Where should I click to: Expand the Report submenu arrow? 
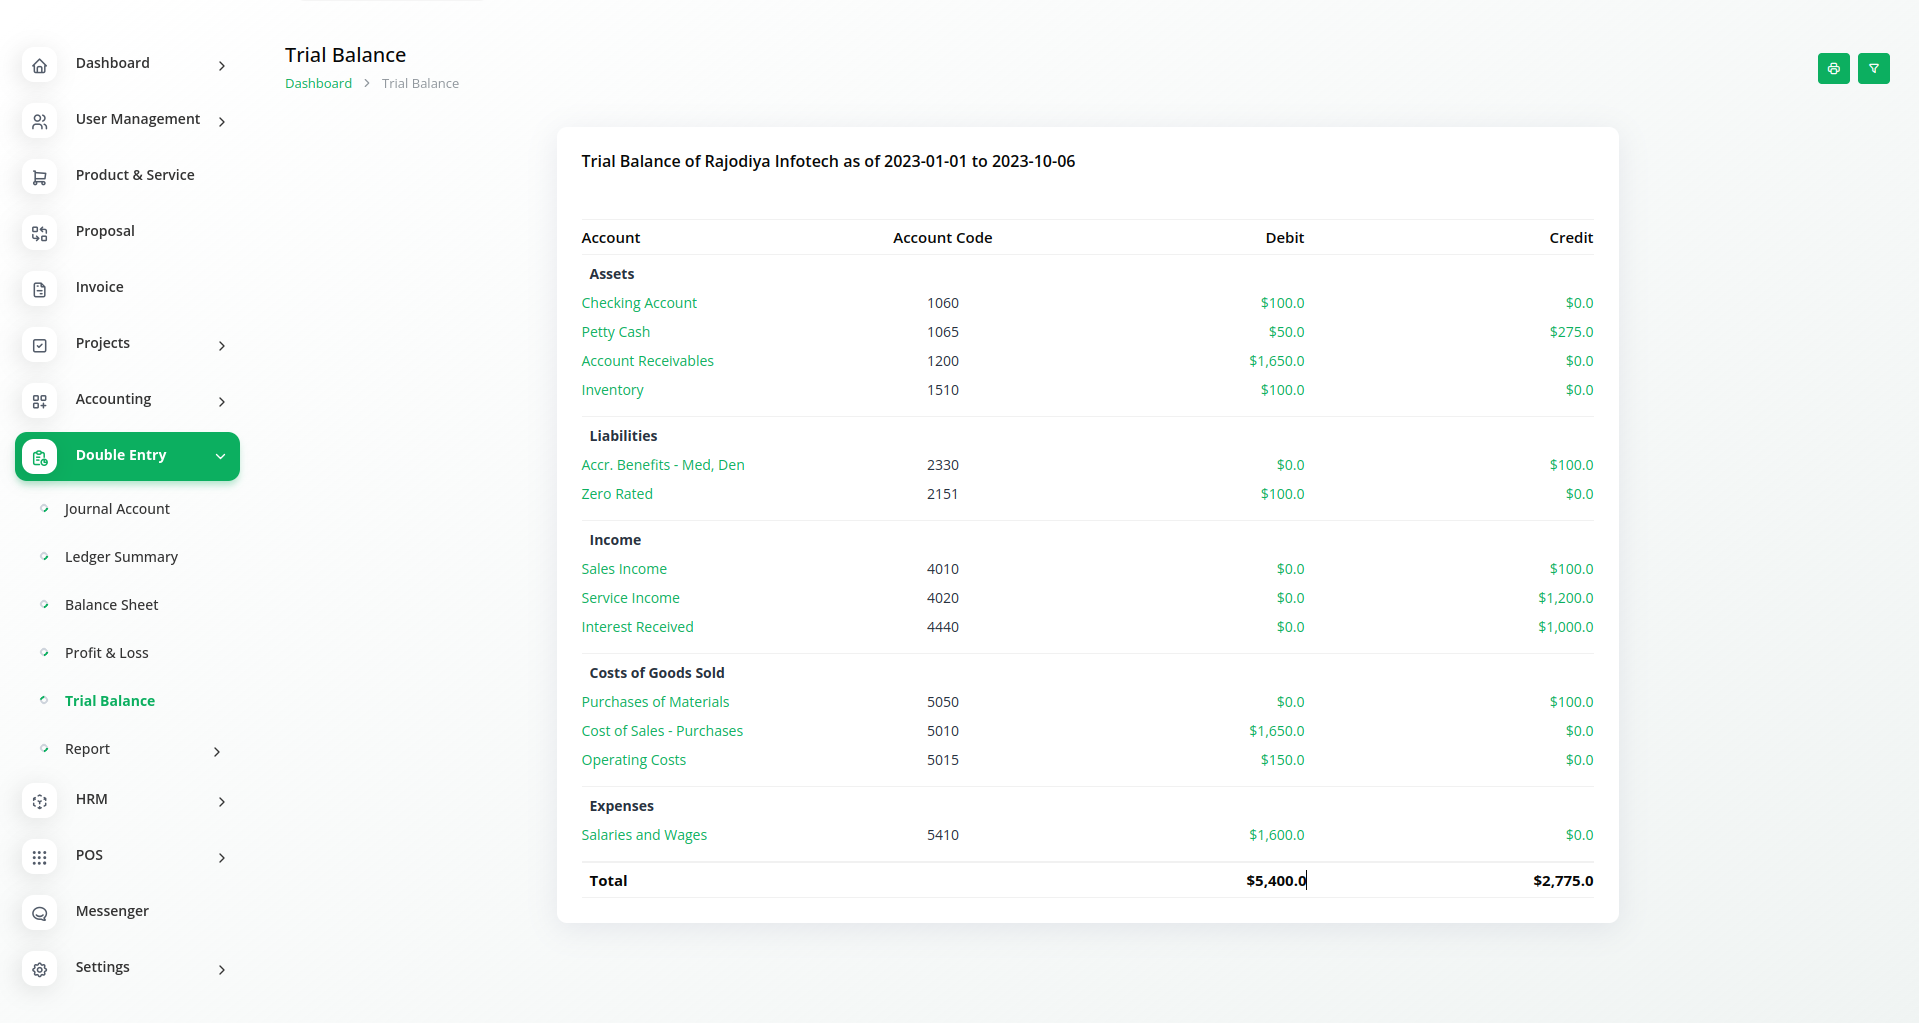217,752
